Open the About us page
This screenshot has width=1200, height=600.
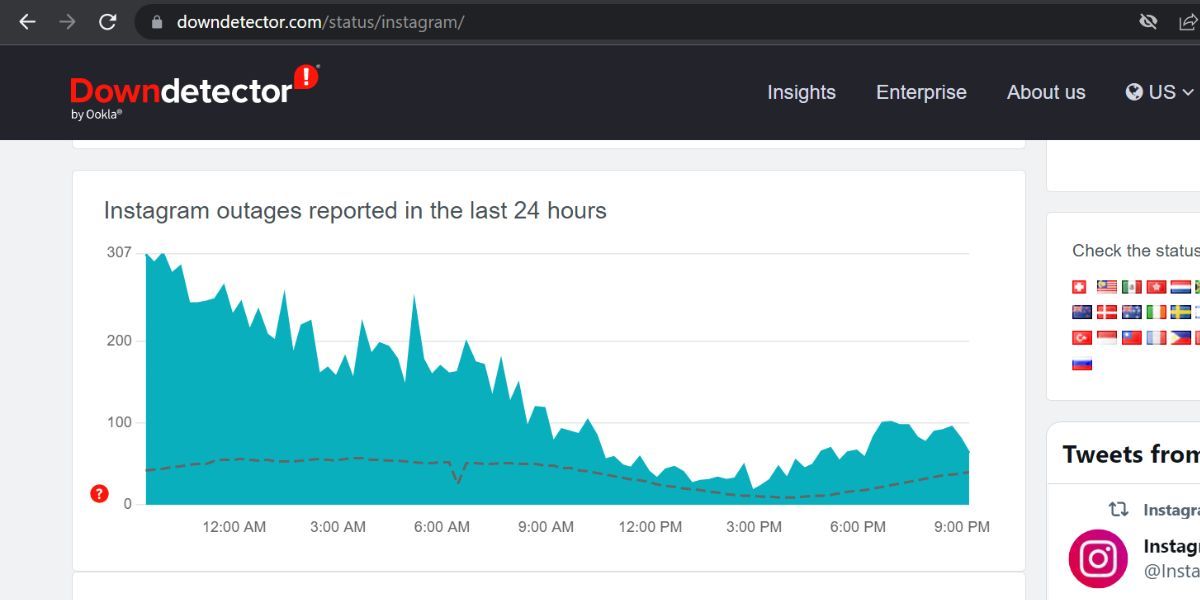coord(1046,92)
